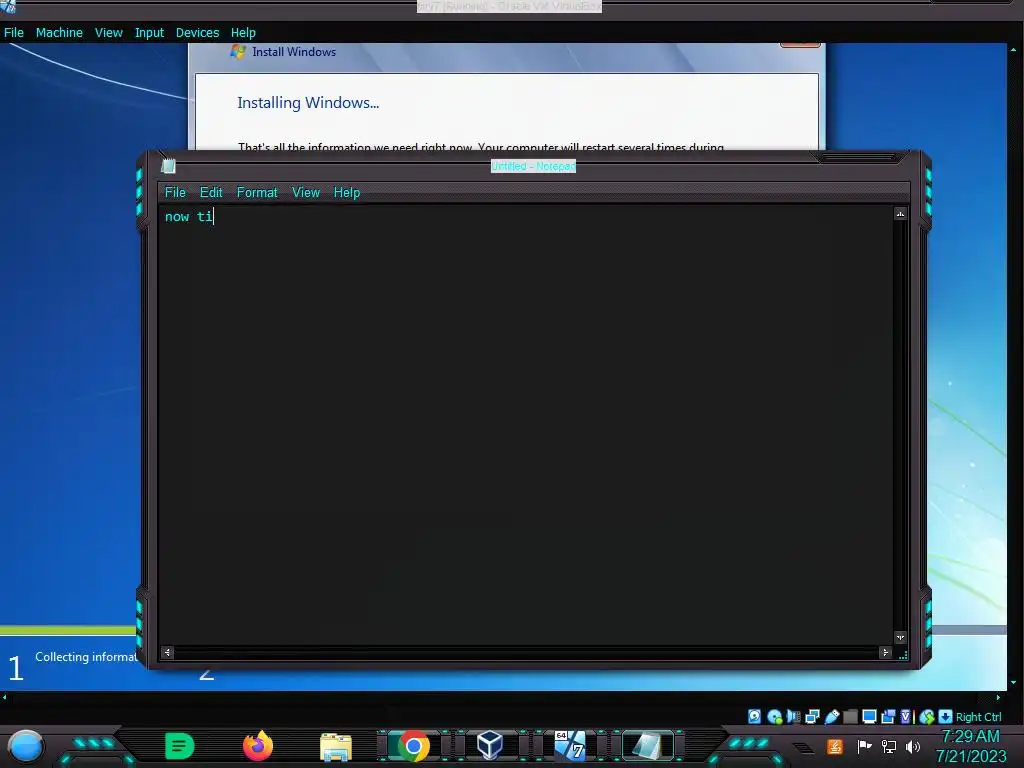Click the Installing Windows... heading
1024x768 pixels.
coord(308,103)
